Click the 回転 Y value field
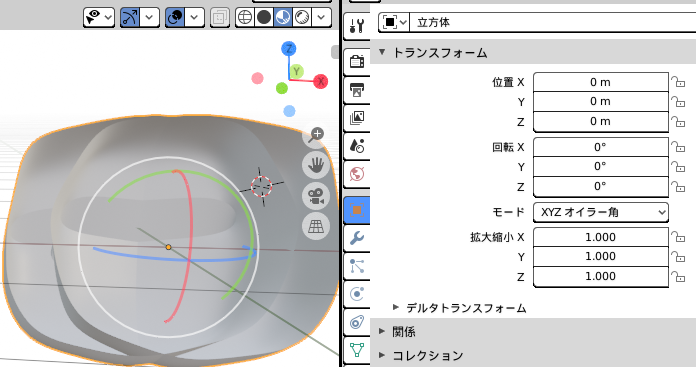Screen dimensions: 696x367 click(601, 166)
